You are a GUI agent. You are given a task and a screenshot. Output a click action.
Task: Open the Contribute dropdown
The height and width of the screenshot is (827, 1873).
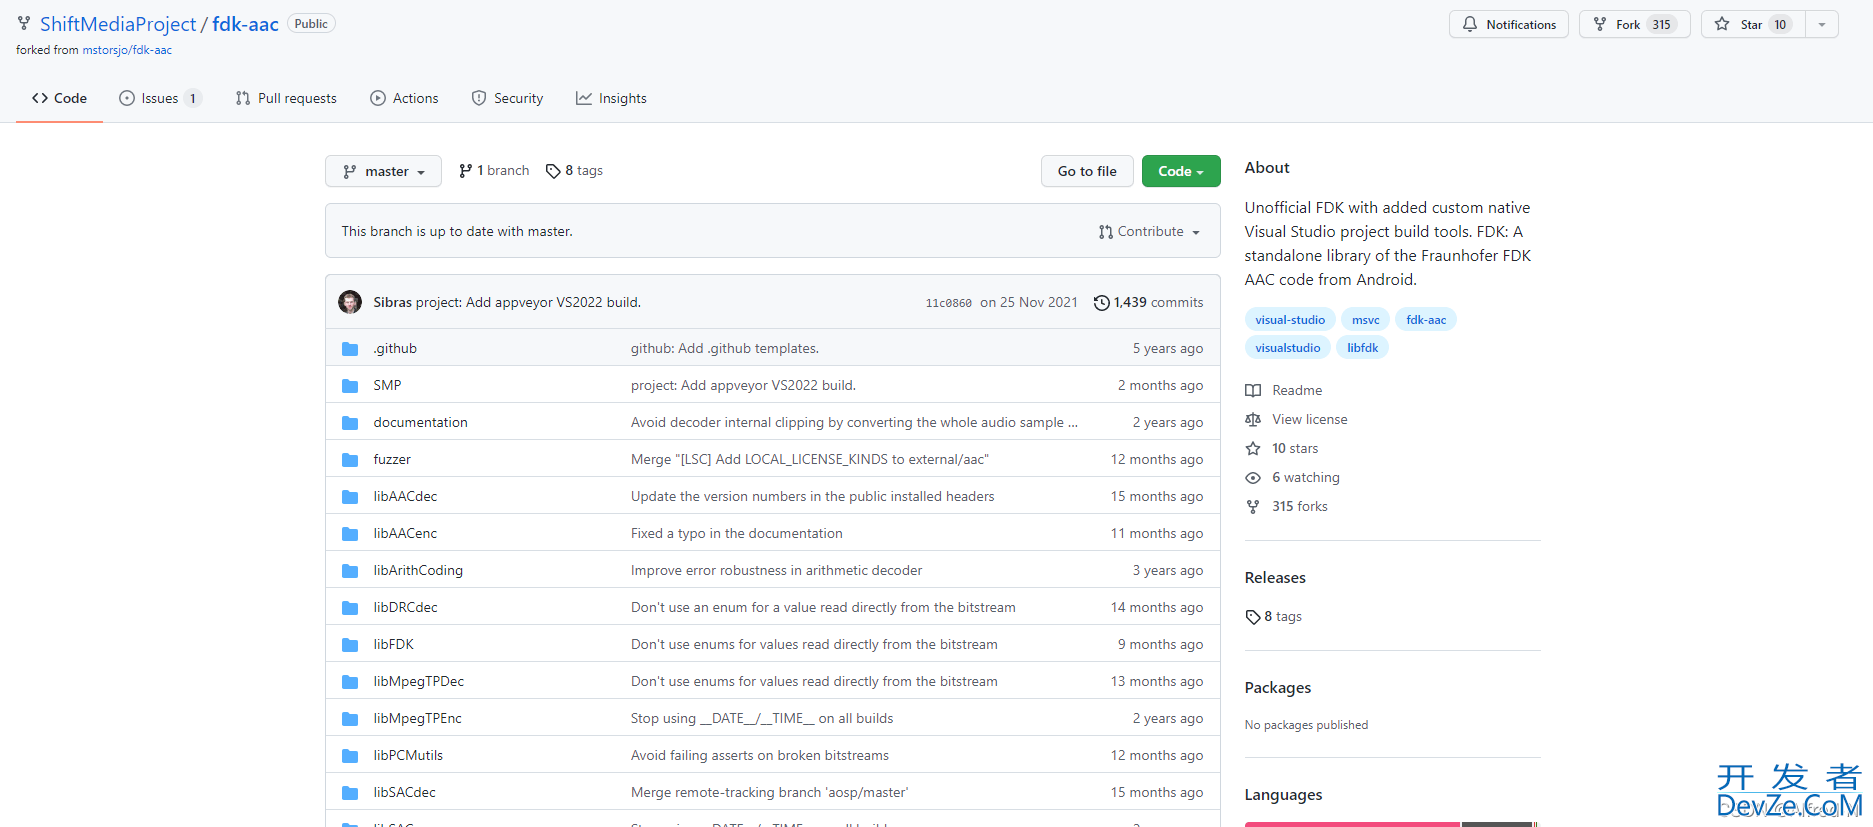click(1149, 231)
